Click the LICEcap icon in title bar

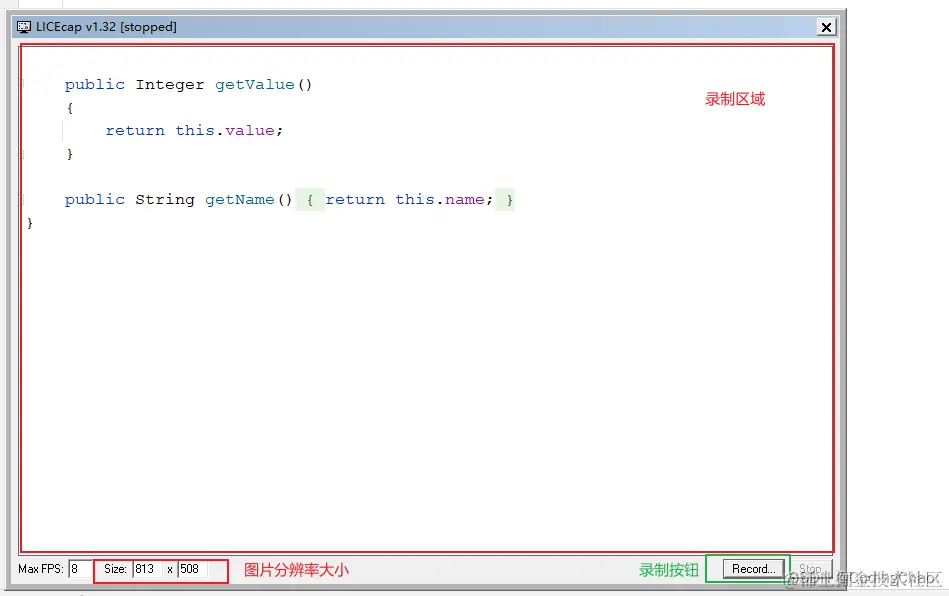click(24, 27)
